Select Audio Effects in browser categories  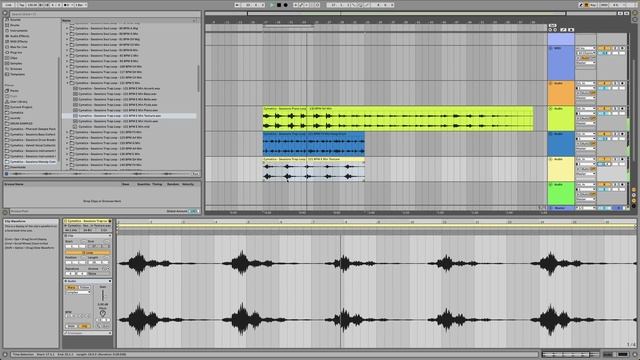19,36
